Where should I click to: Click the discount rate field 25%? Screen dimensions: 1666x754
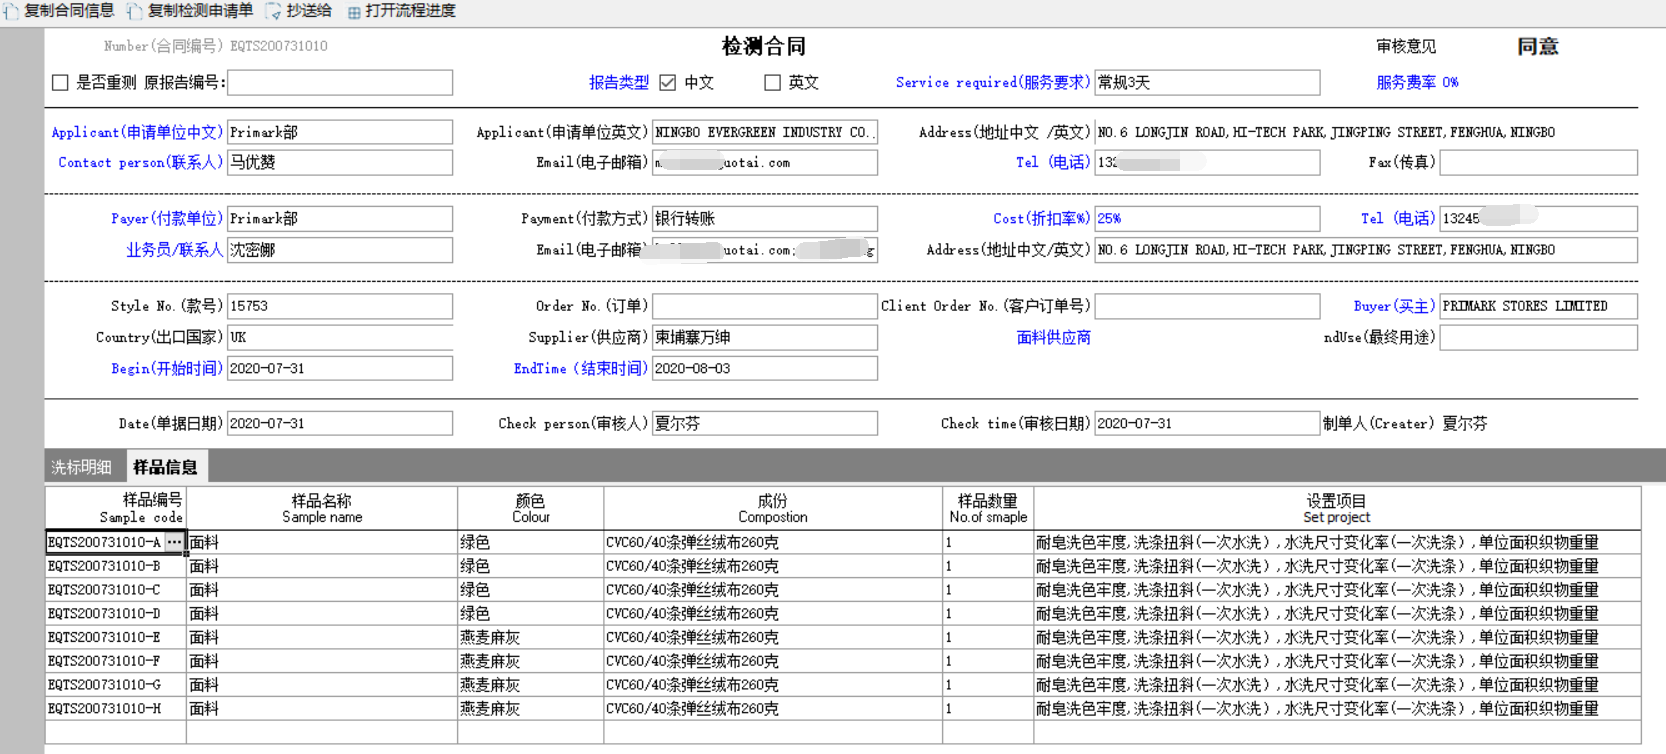click(1207, 218)
